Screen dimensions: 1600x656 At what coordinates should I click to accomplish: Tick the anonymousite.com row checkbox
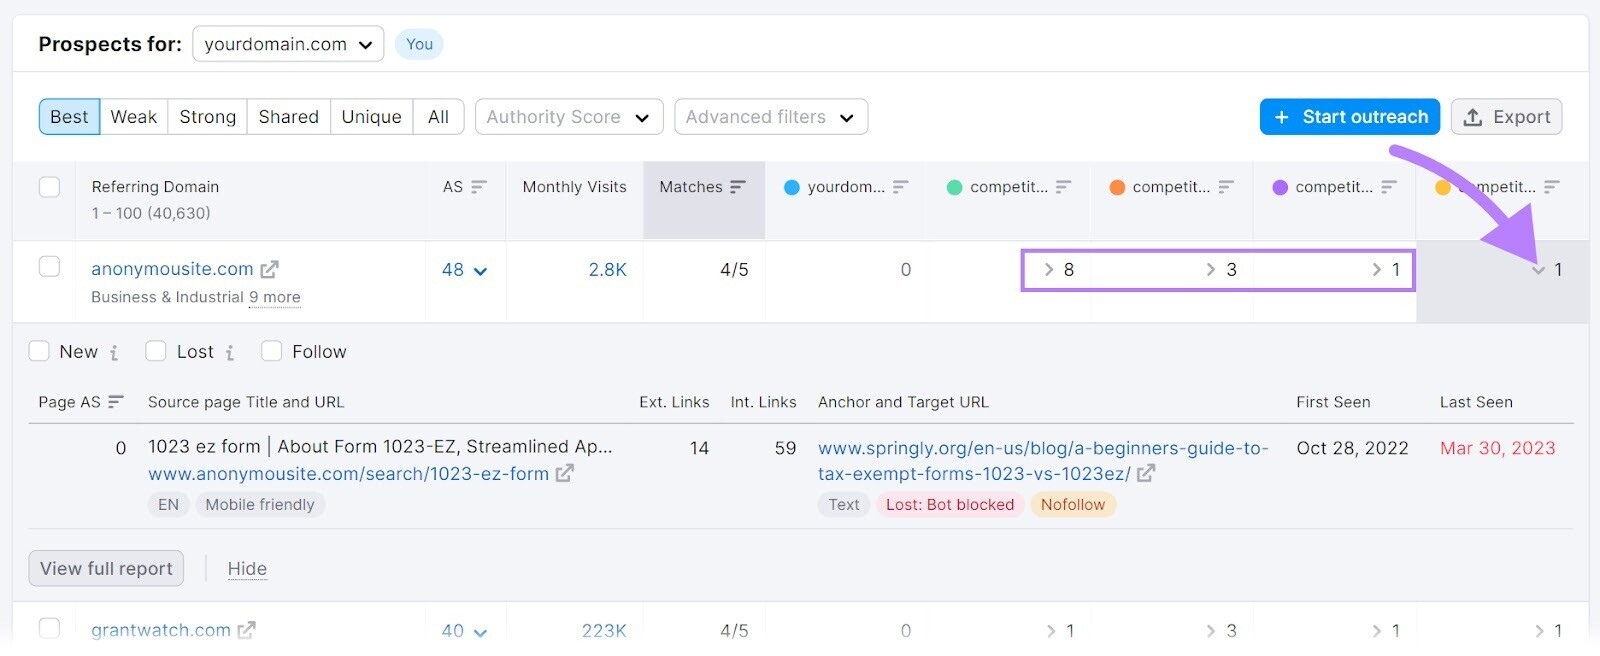49,267
